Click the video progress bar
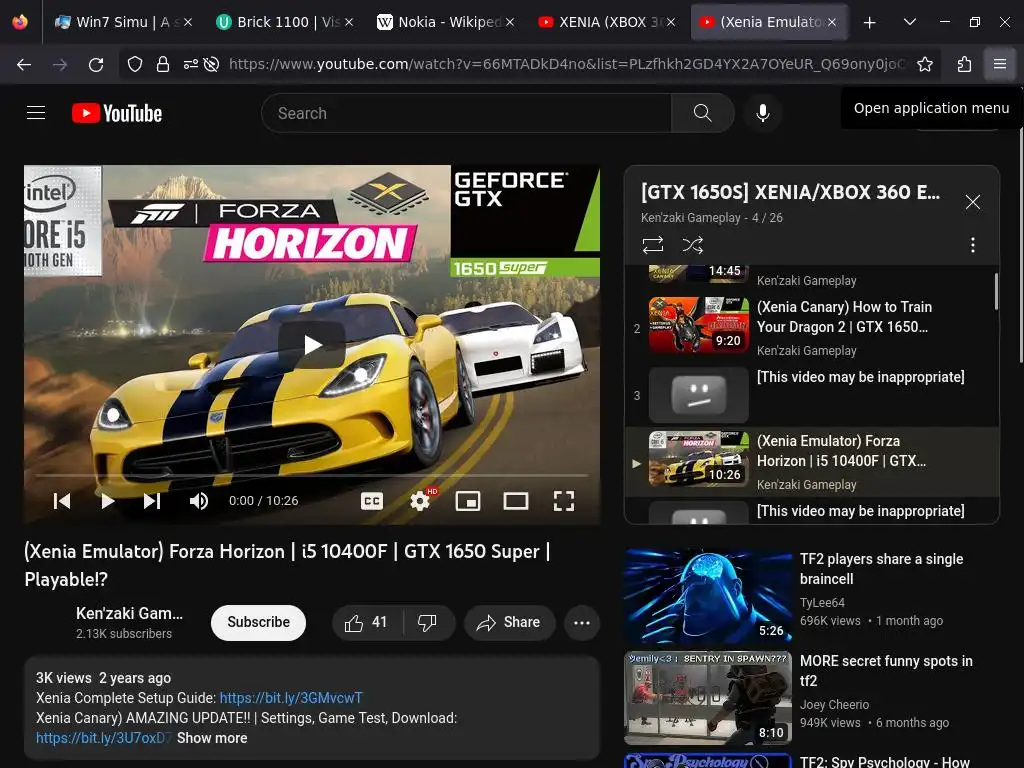1024x768 pixels. 312,476
